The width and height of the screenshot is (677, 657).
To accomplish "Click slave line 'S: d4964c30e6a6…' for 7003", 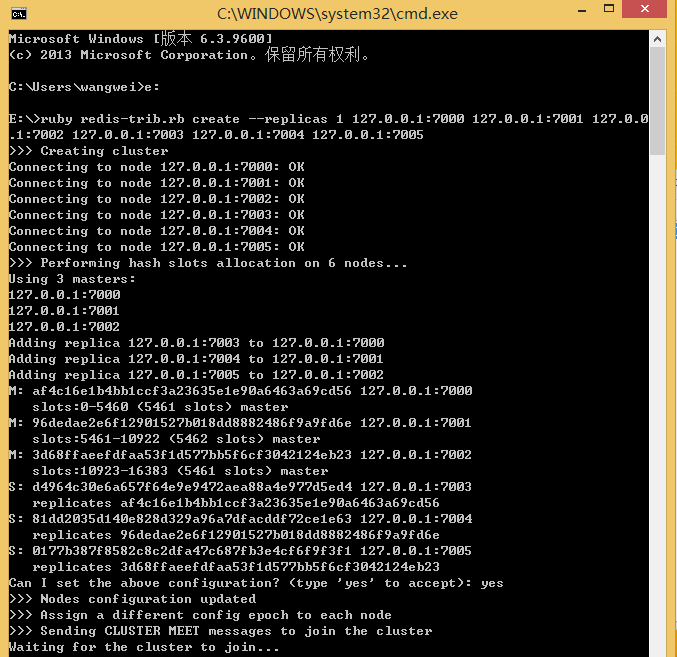I will click(x=240, y=486).
